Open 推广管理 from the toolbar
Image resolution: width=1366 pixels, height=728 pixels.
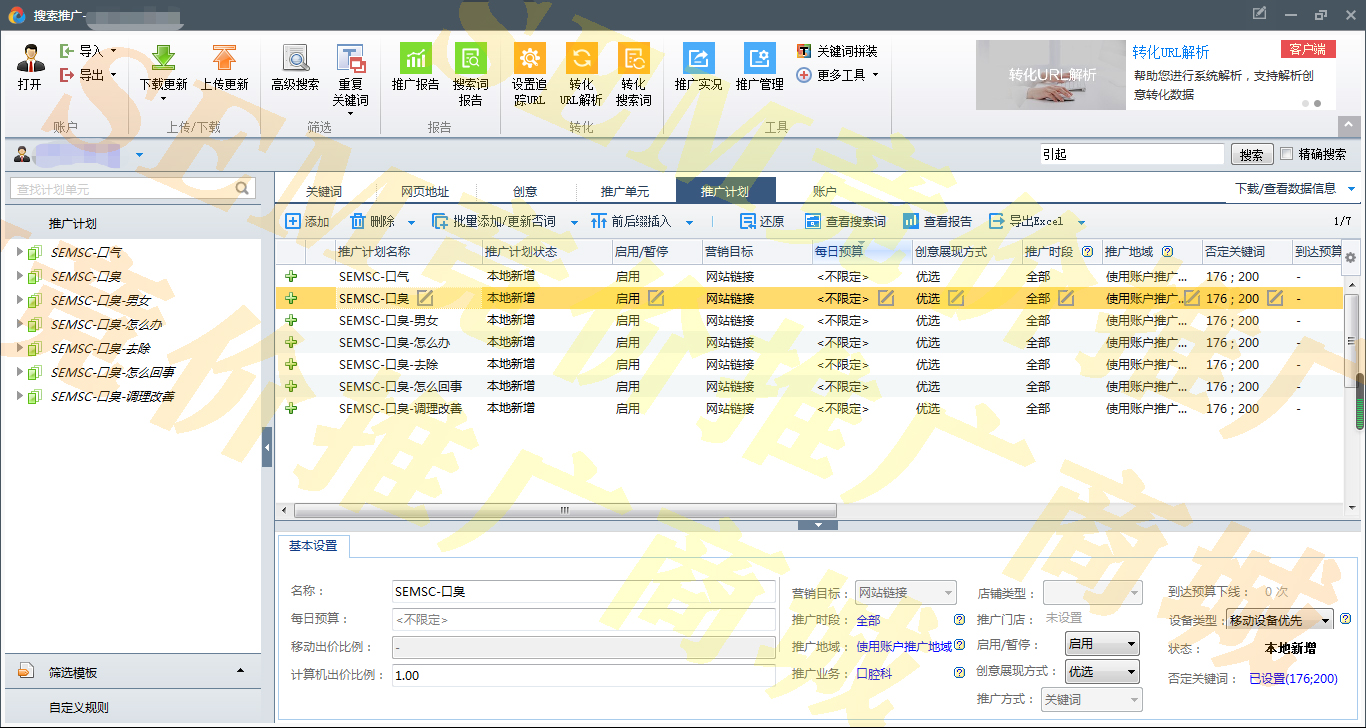[x=759, y=59]
